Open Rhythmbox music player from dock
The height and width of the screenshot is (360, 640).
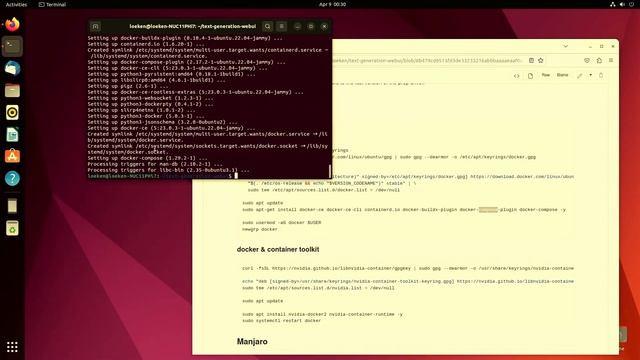coord(12,112)
